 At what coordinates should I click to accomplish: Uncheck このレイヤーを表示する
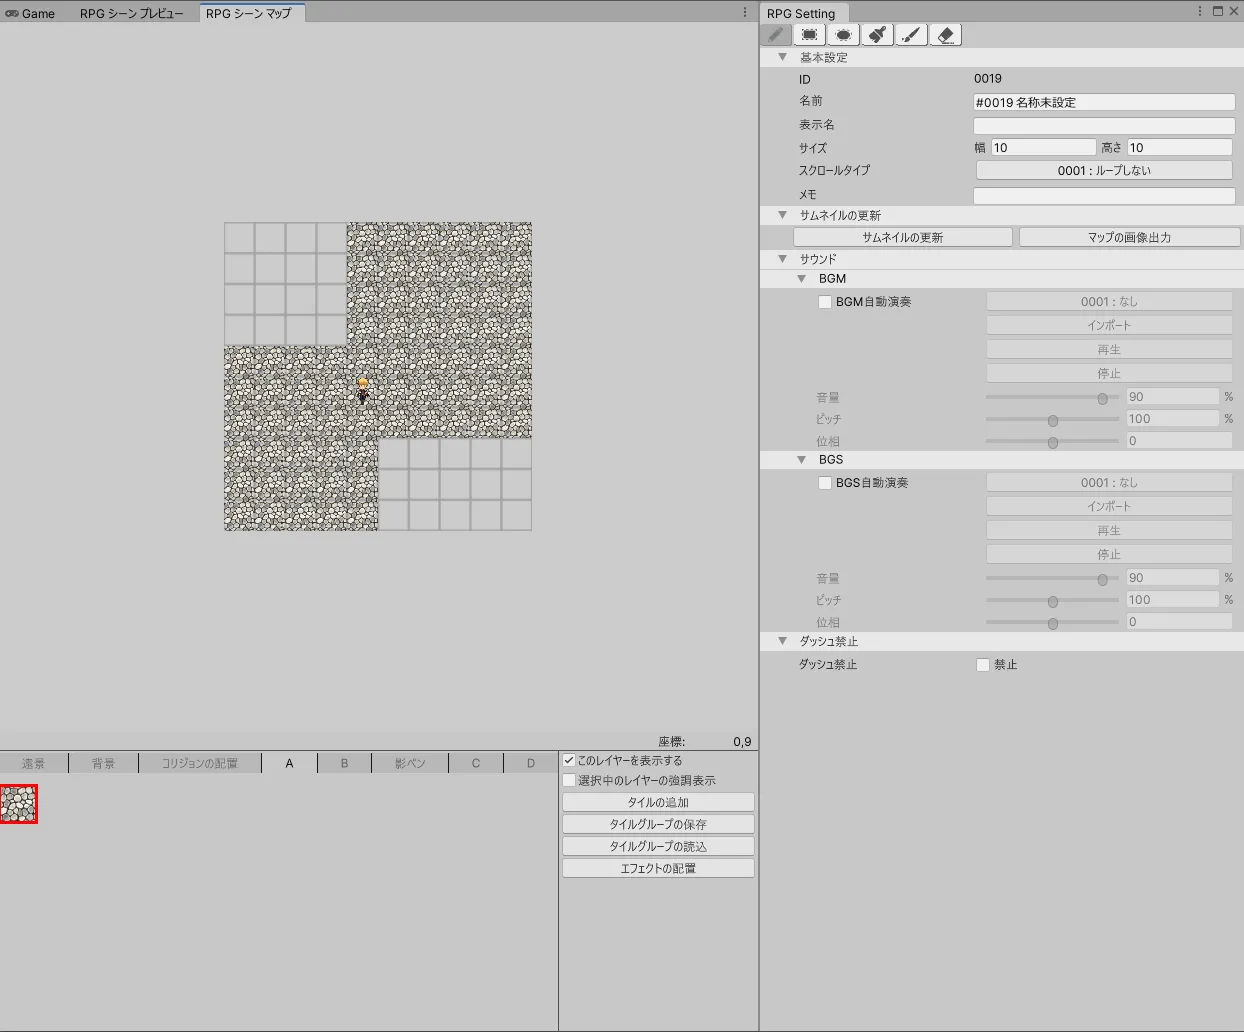pyautogui.click(x=569, y=761)
